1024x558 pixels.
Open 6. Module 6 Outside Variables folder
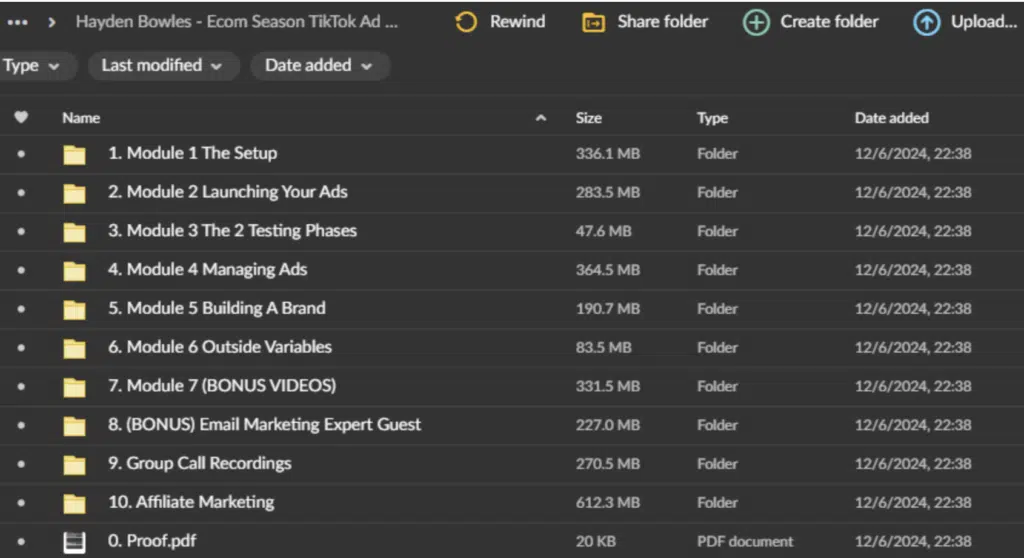[x=220, y=347]
